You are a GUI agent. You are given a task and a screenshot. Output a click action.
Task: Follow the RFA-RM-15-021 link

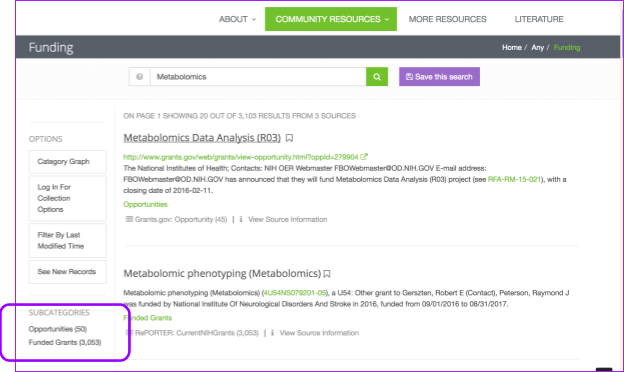pyautogui.click(x=514, y=179)
